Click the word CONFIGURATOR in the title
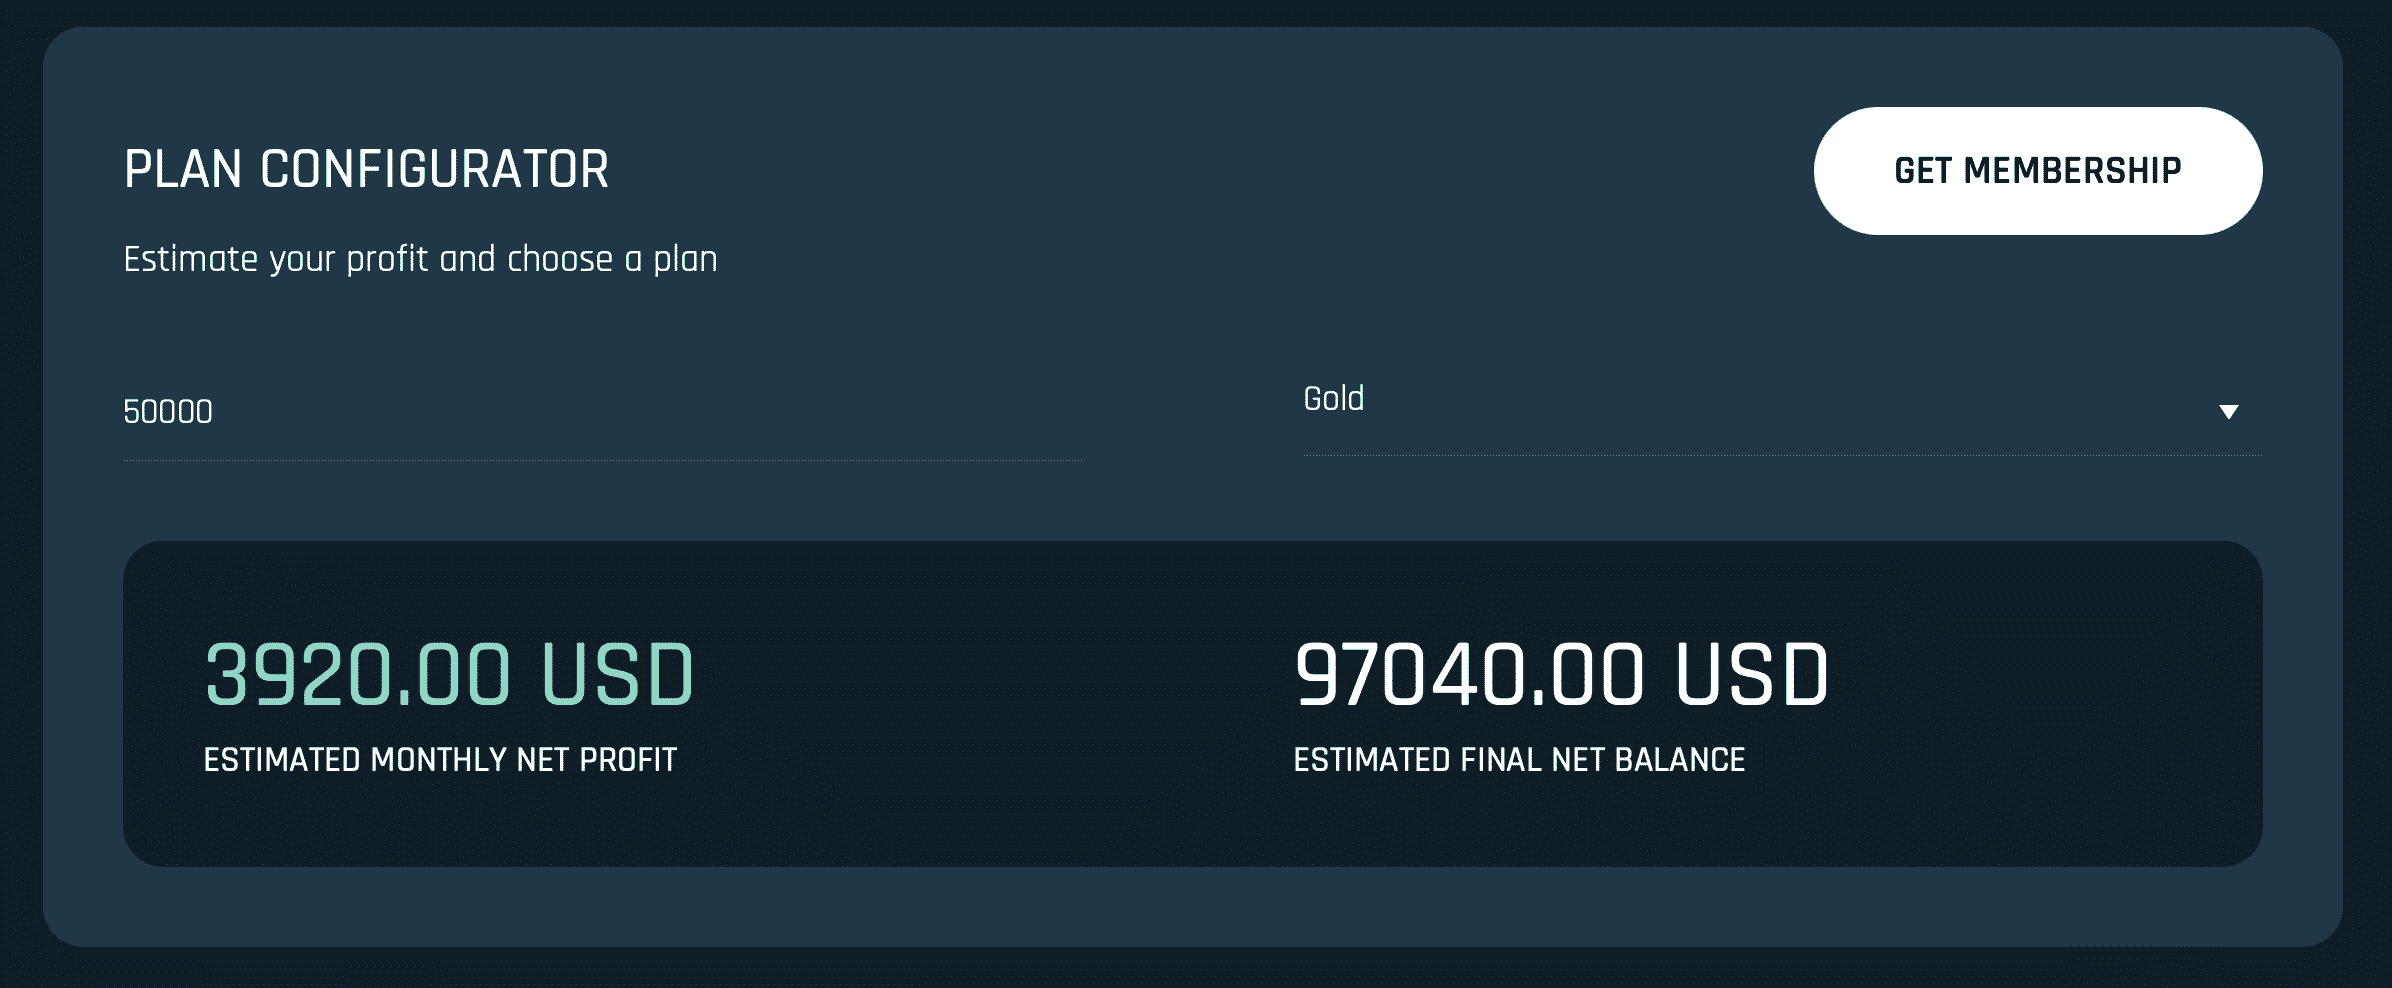Screen dimensions: 2392x988 pyautogui.click(x=435, y=169)
